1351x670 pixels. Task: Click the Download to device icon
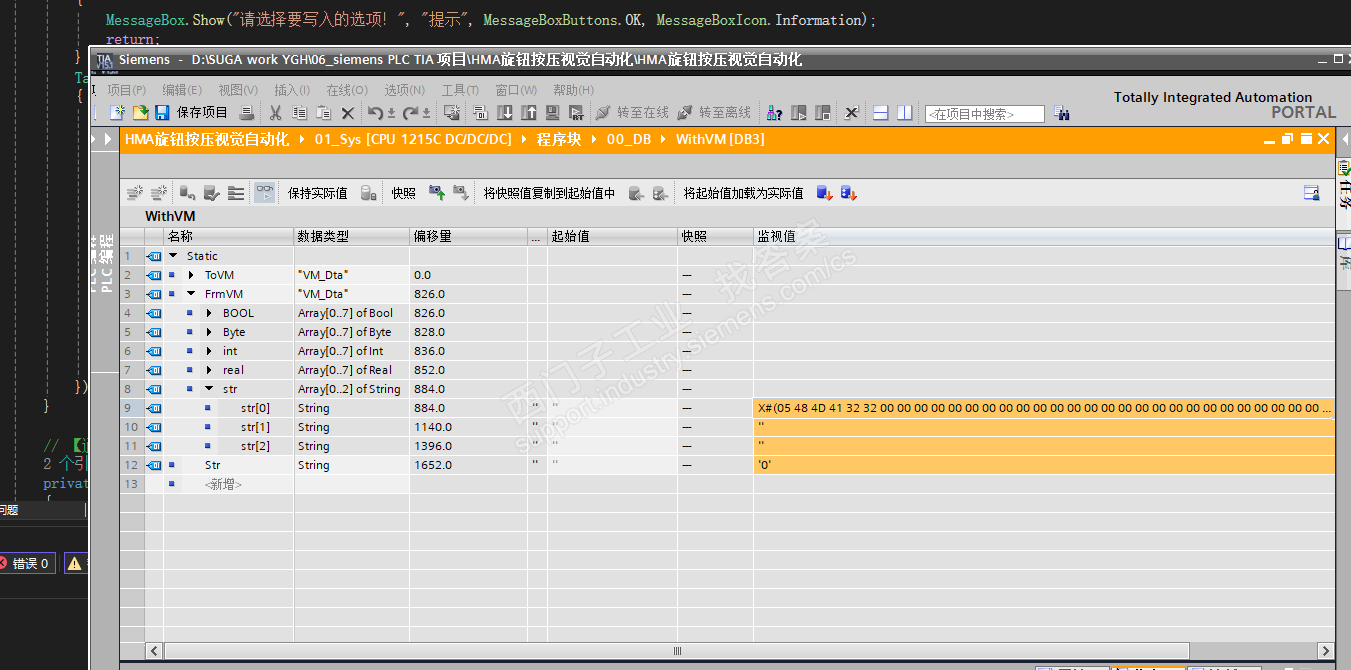pyautogui.click(x=504, y=113)
